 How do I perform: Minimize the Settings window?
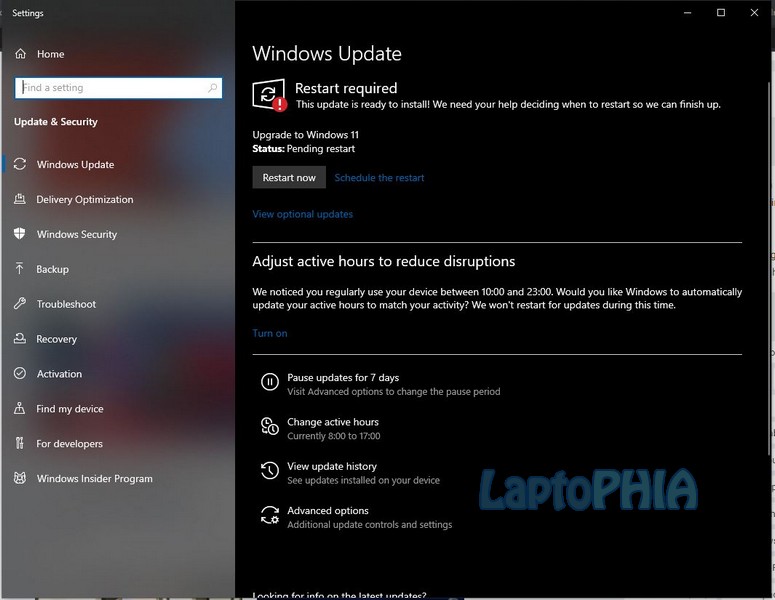click(x=688, y=13)
